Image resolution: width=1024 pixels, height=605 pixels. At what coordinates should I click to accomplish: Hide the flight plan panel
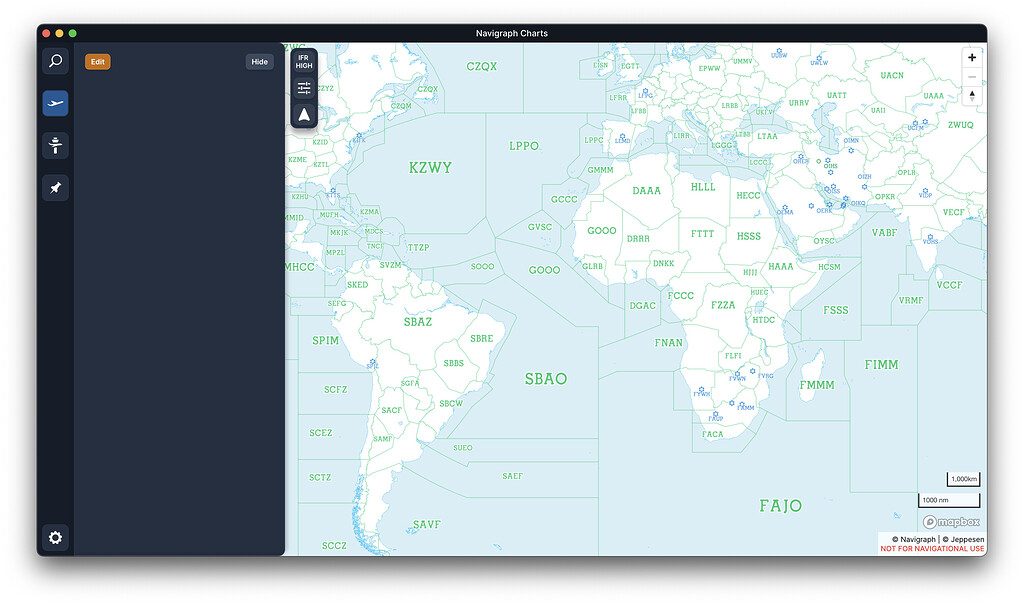pos(259,61)
